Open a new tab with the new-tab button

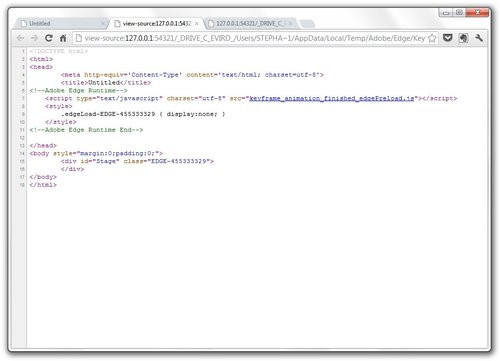point(307,23)
